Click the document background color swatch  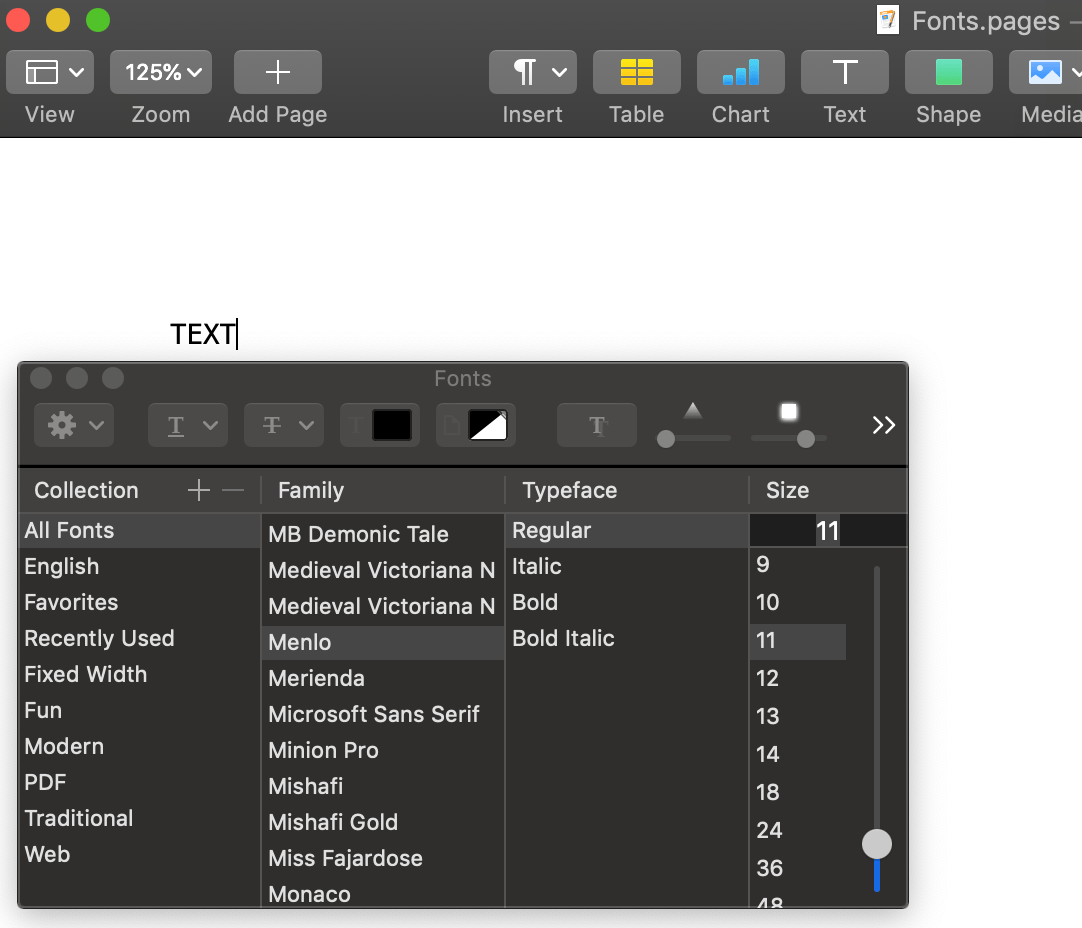[487, 425]
